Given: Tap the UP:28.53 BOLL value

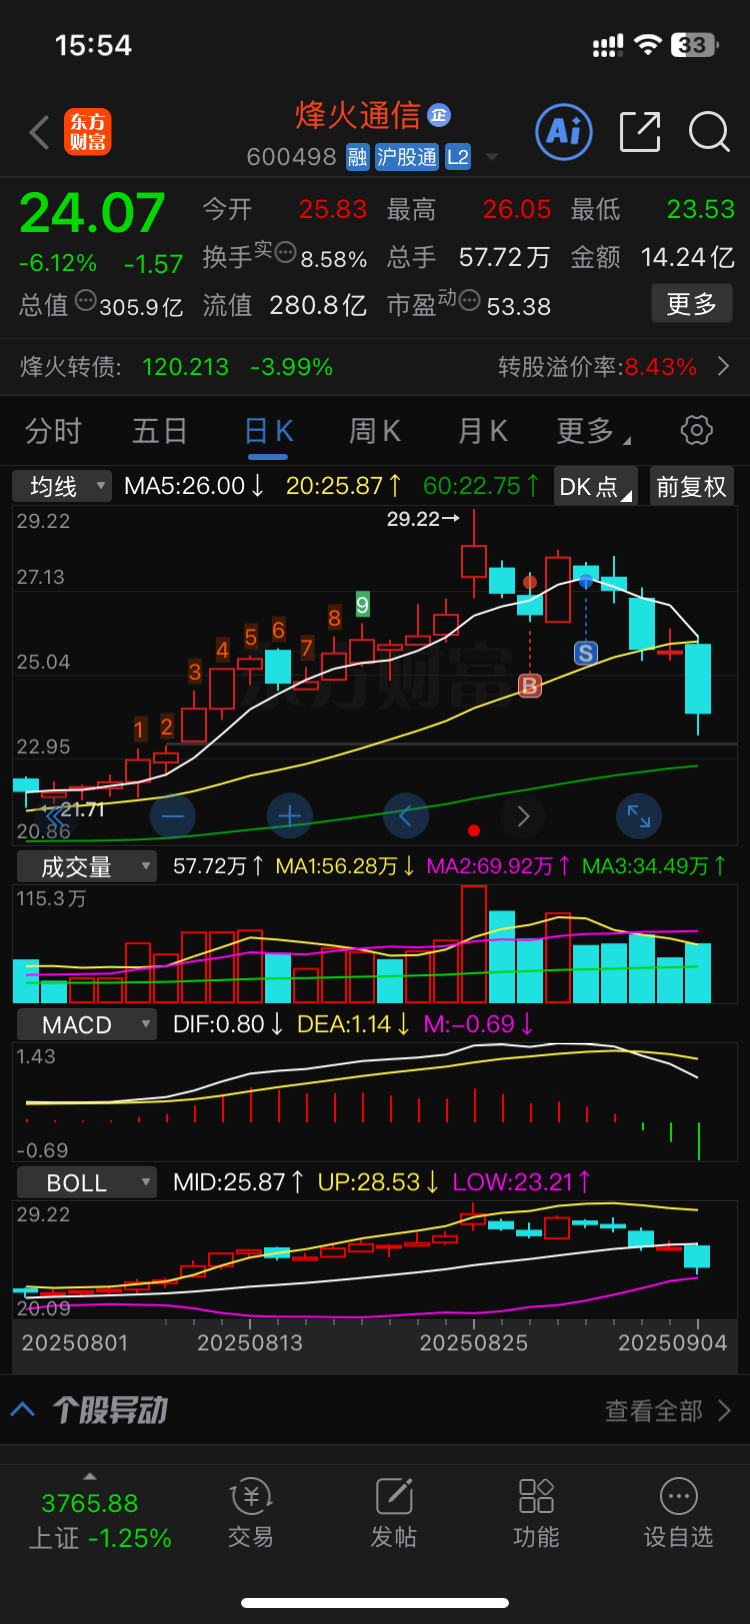Looking at the screenshot, I should pyautogui.click(x=378, y=1182).
